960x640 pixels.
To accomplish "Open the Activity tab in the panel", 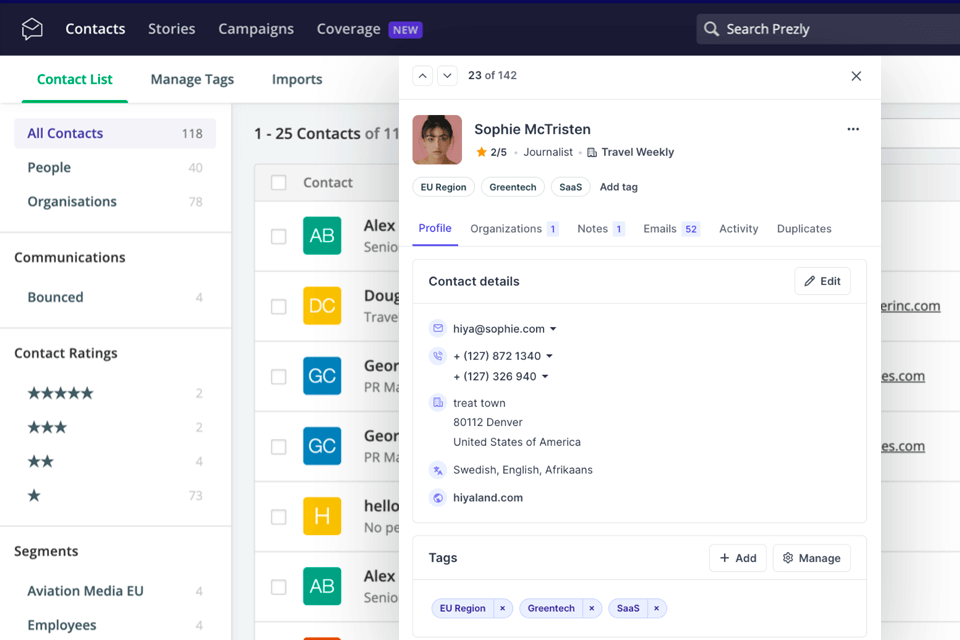I will 738,228.
